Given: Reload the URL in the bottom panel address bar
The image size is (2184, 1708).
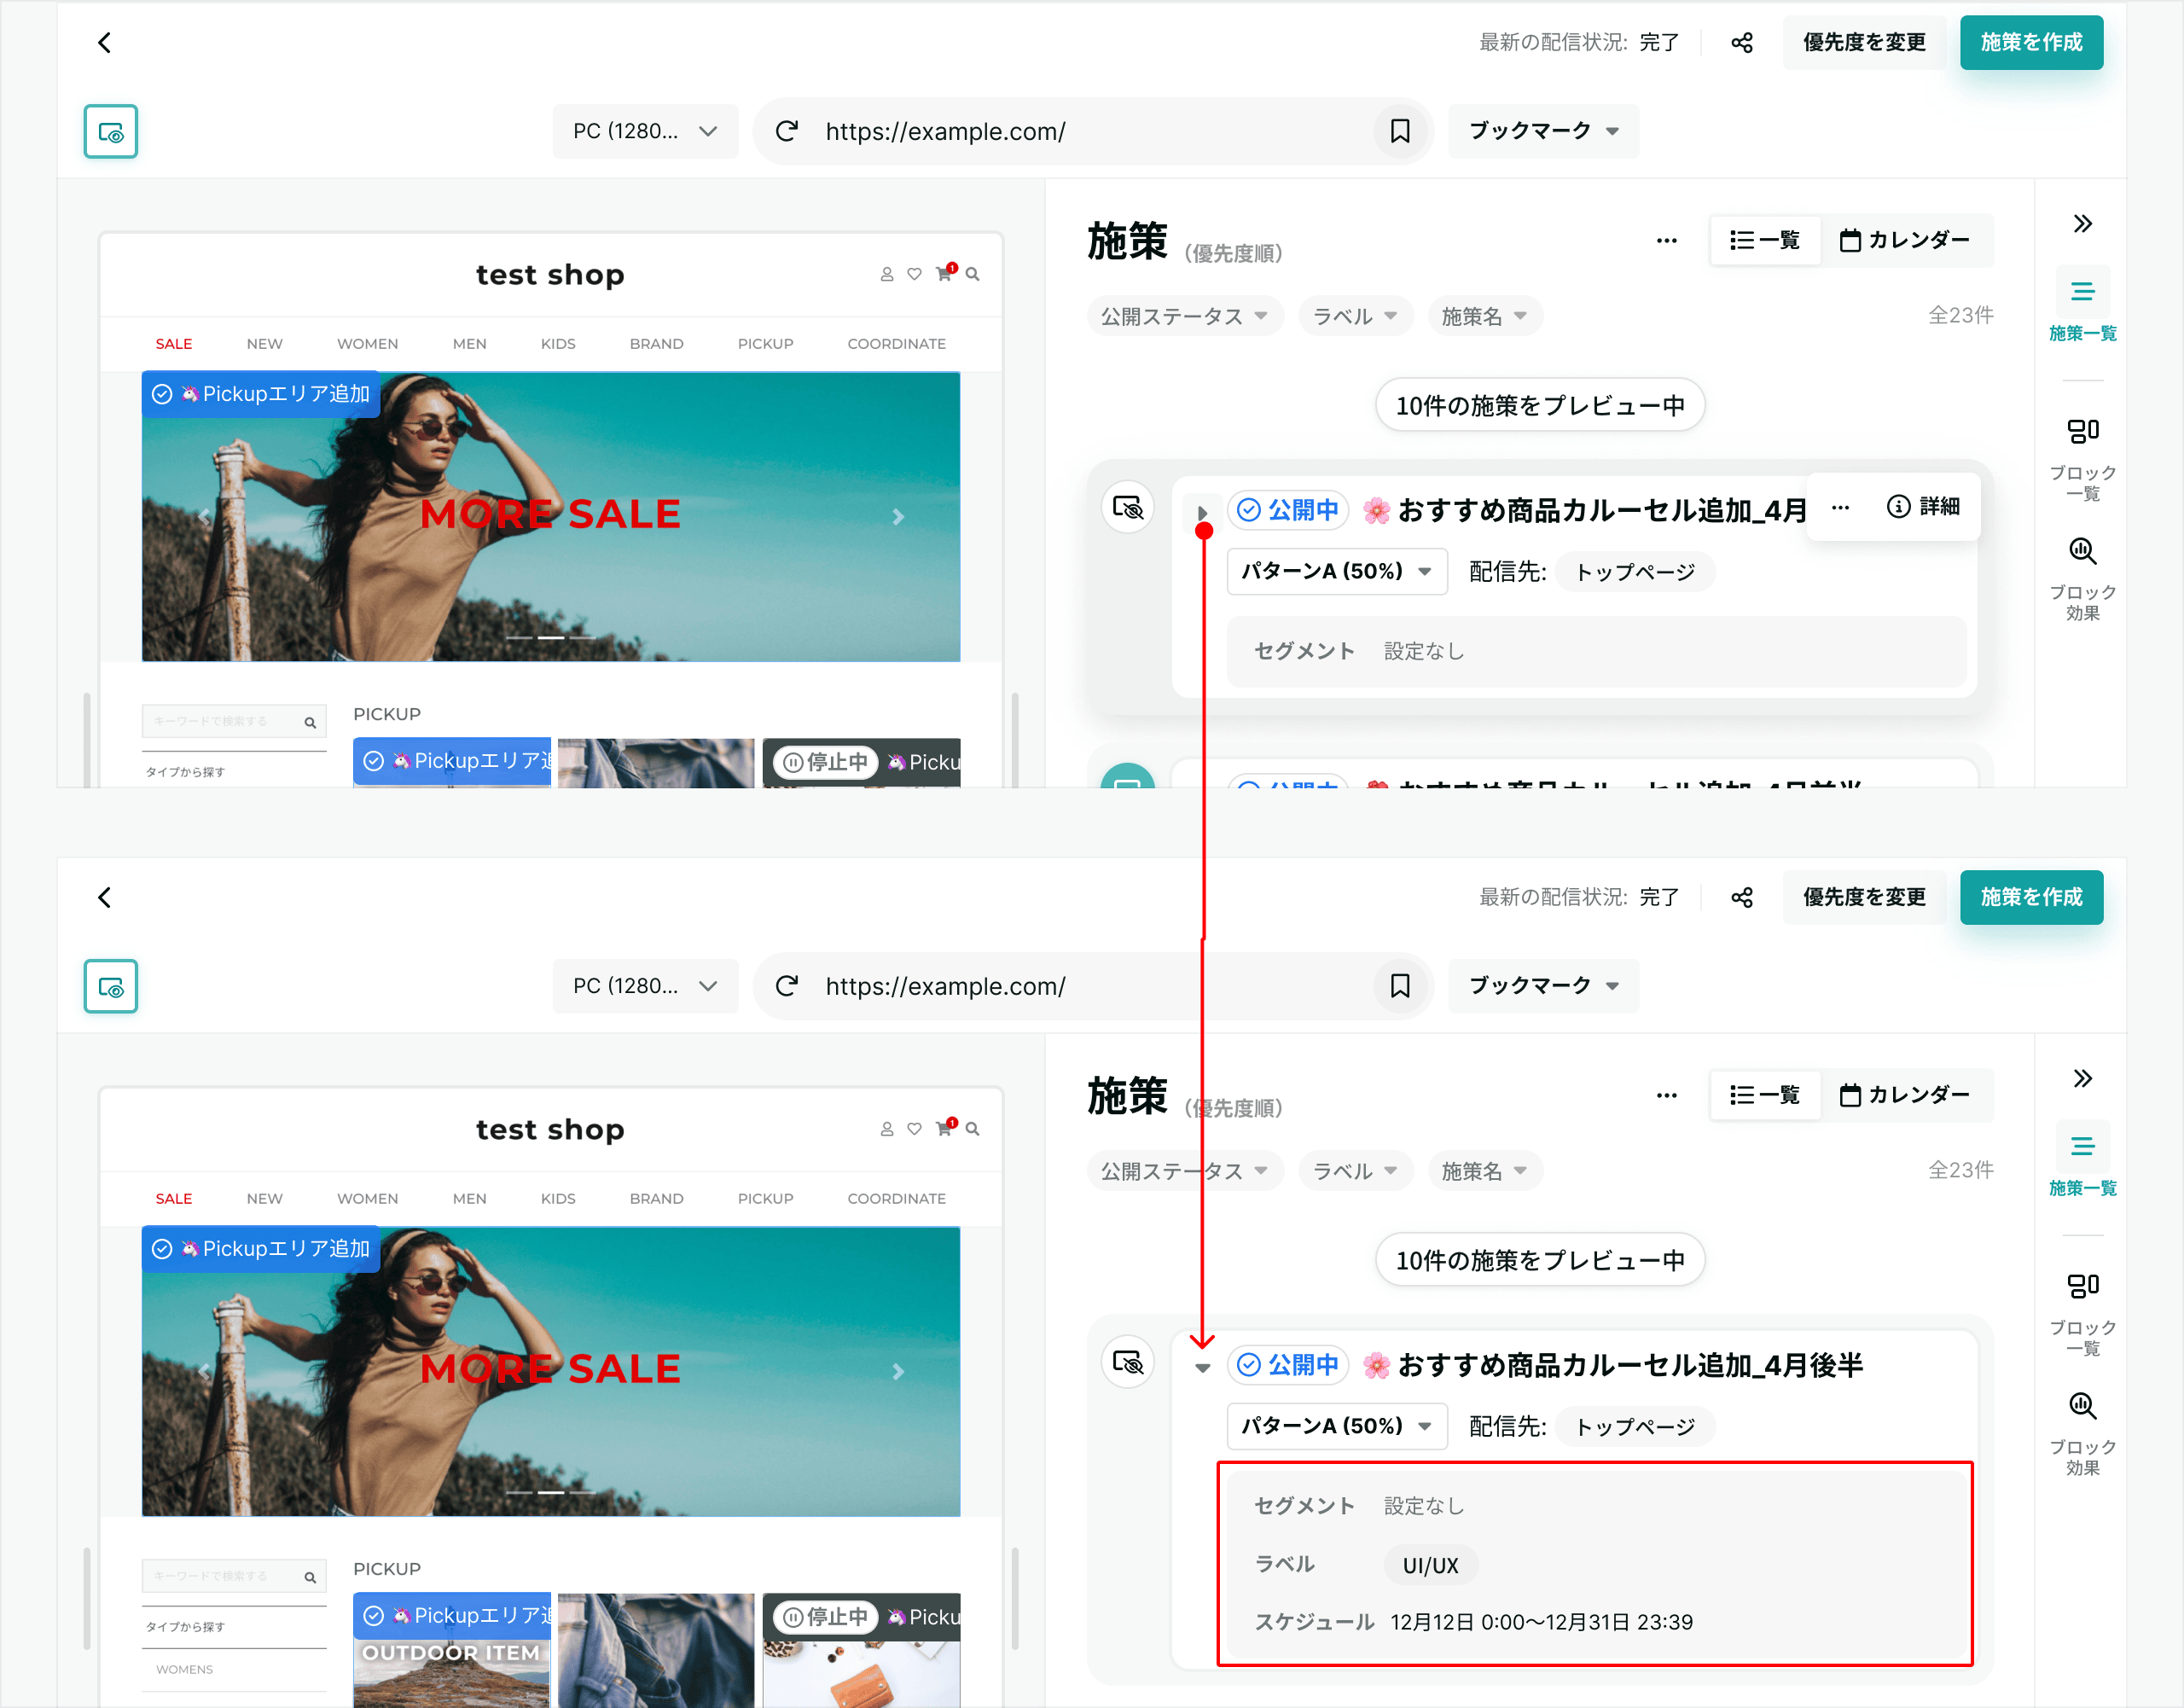Looking at the screenshot, I should point(787,986).
